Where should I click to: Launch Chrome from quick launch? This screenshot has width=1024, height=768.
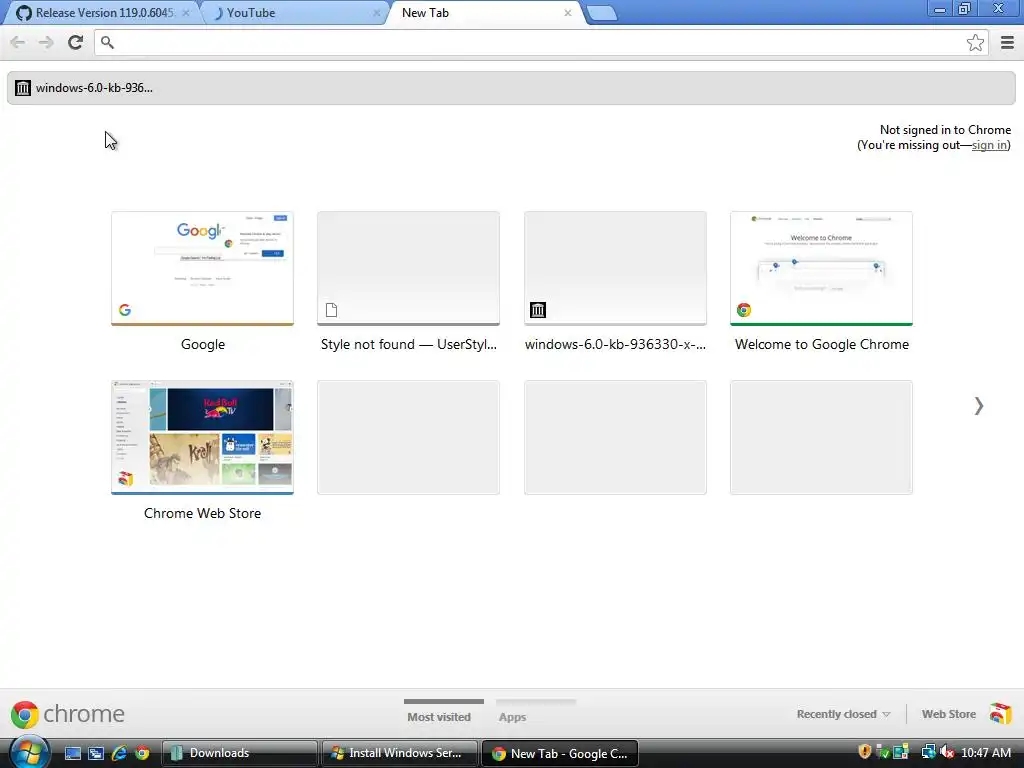coord(142,753)
